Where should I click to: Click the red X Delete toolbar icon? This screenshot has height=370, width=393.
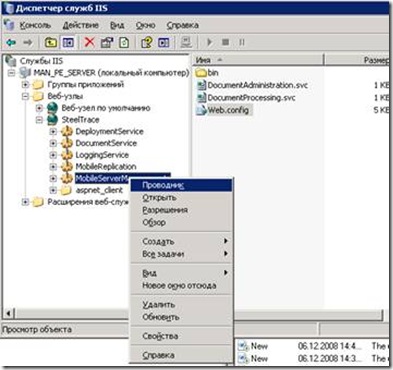89,42
